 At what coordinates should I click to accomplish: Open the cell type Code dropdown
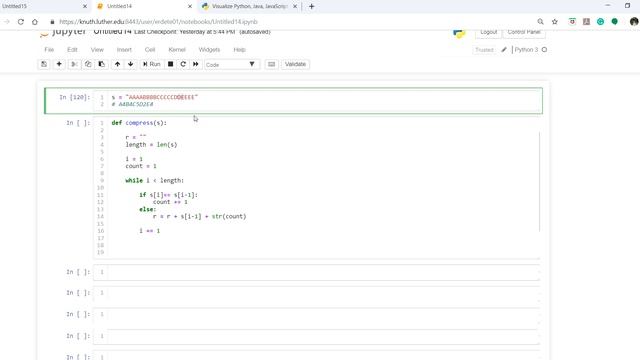(x=232, y=64)
